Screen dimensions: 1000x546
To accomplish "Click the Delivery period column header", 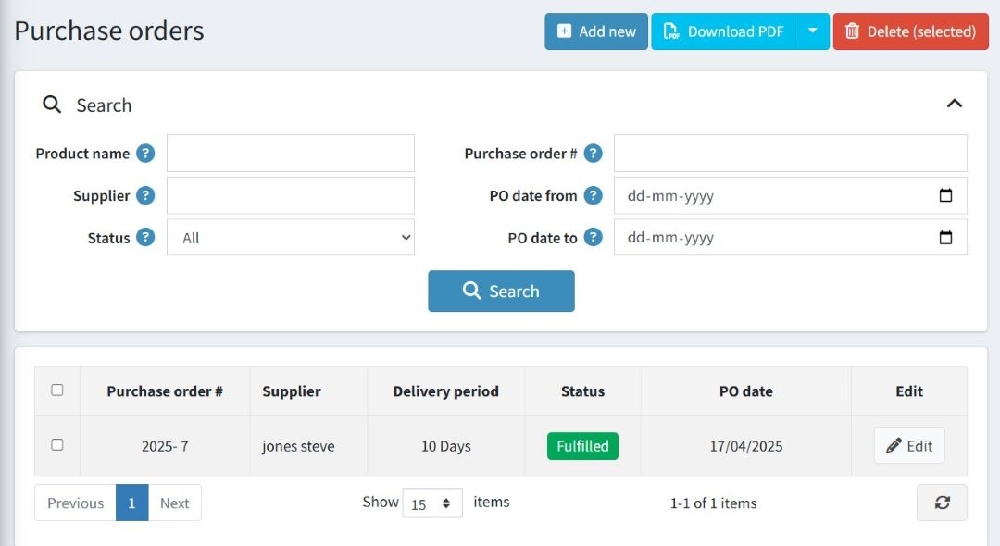I will [x=446, y=392].
